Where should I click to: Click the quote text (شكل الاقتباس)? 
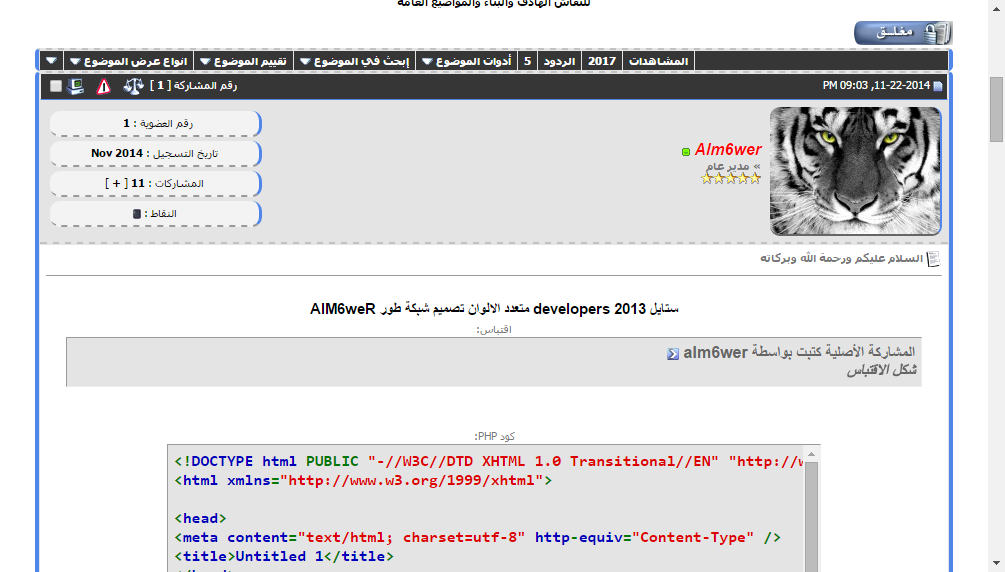point(881,370)
